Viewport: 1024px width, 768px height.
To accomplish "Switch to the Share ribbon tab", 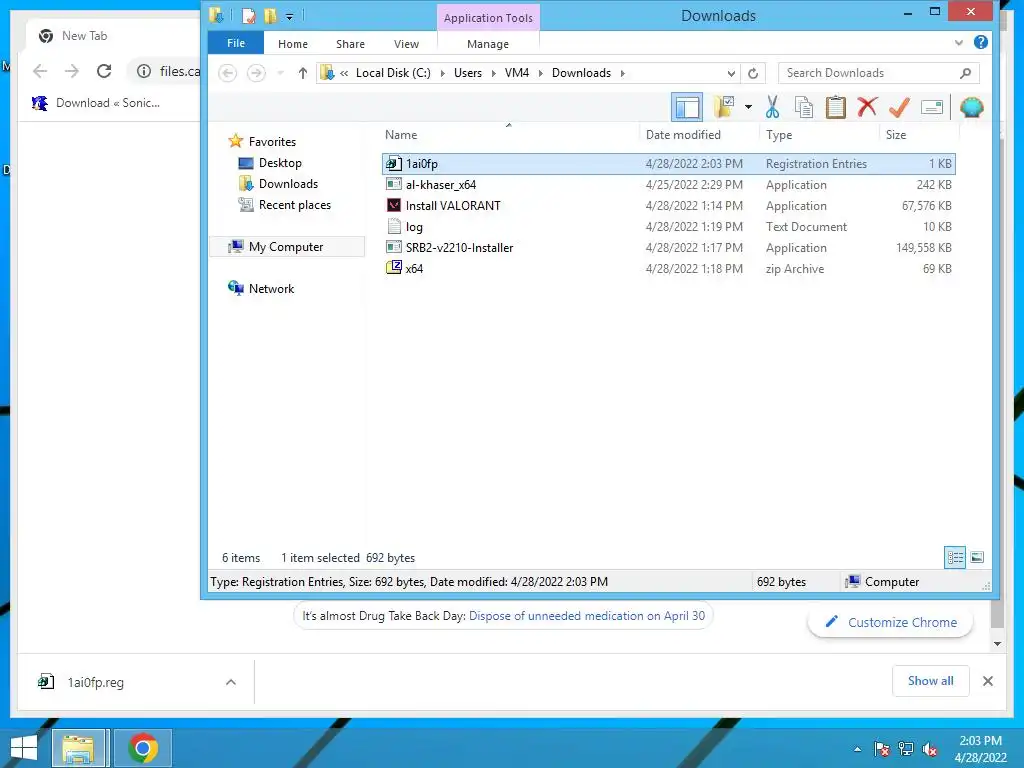I will pyautogui.click(x=350, y=44).
